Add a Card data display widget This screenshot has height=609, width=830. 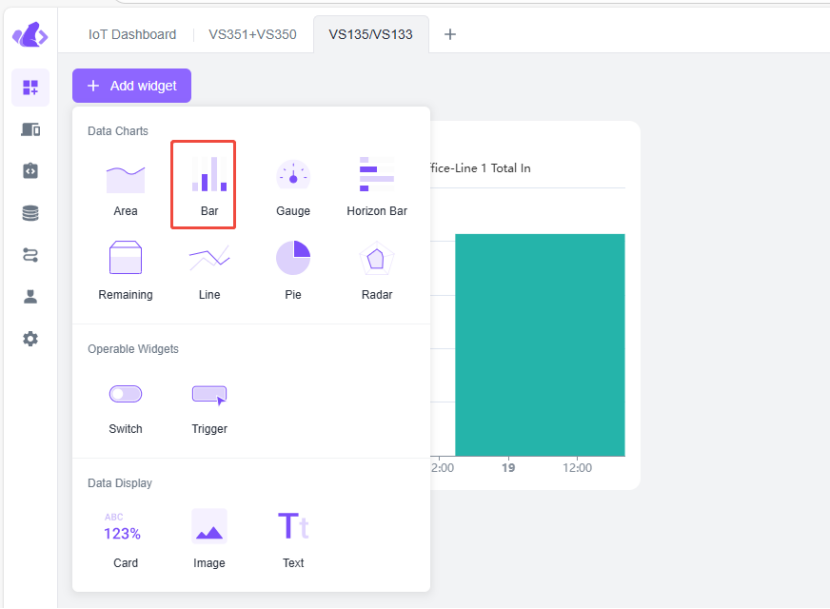click(x=125, y=539)
